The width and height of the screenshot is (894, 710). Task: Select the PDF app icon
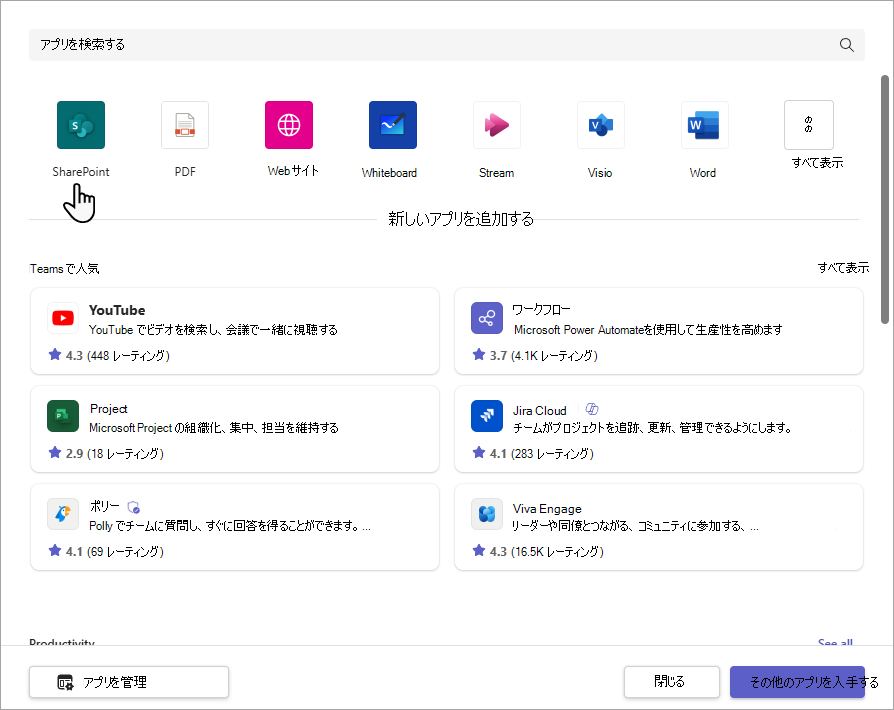click(x=185, y=125)
